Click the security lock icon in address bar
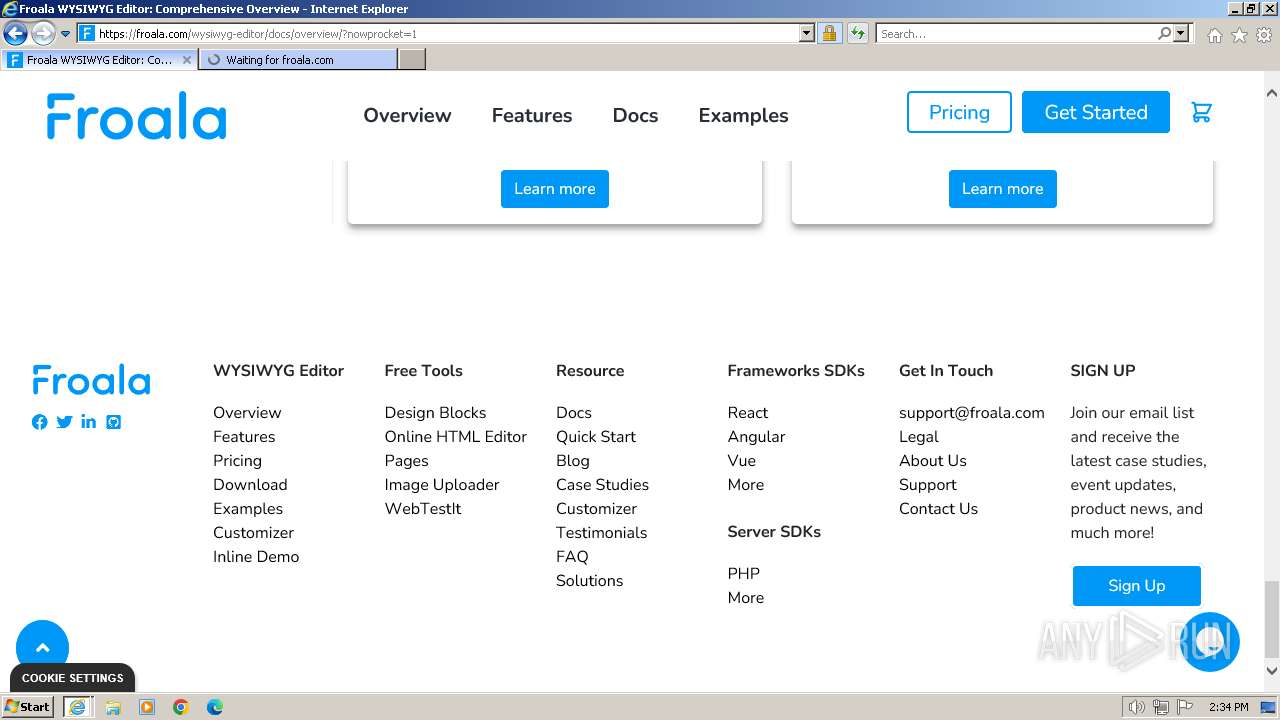 [829, 33]
